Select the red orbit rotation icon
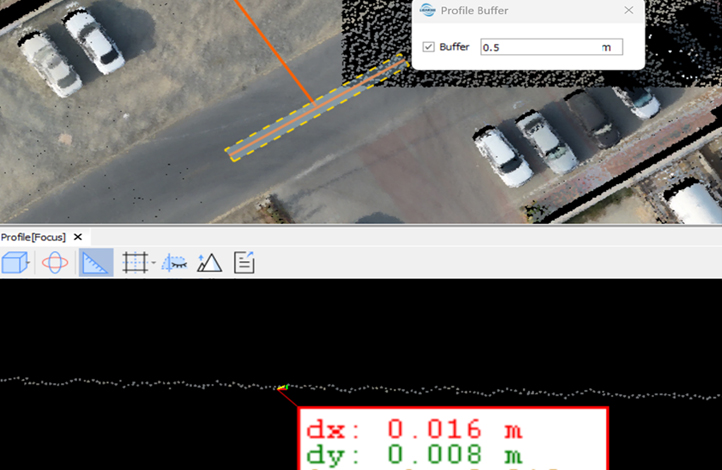This screenshot has height=470, width=722. pos(55,263)
